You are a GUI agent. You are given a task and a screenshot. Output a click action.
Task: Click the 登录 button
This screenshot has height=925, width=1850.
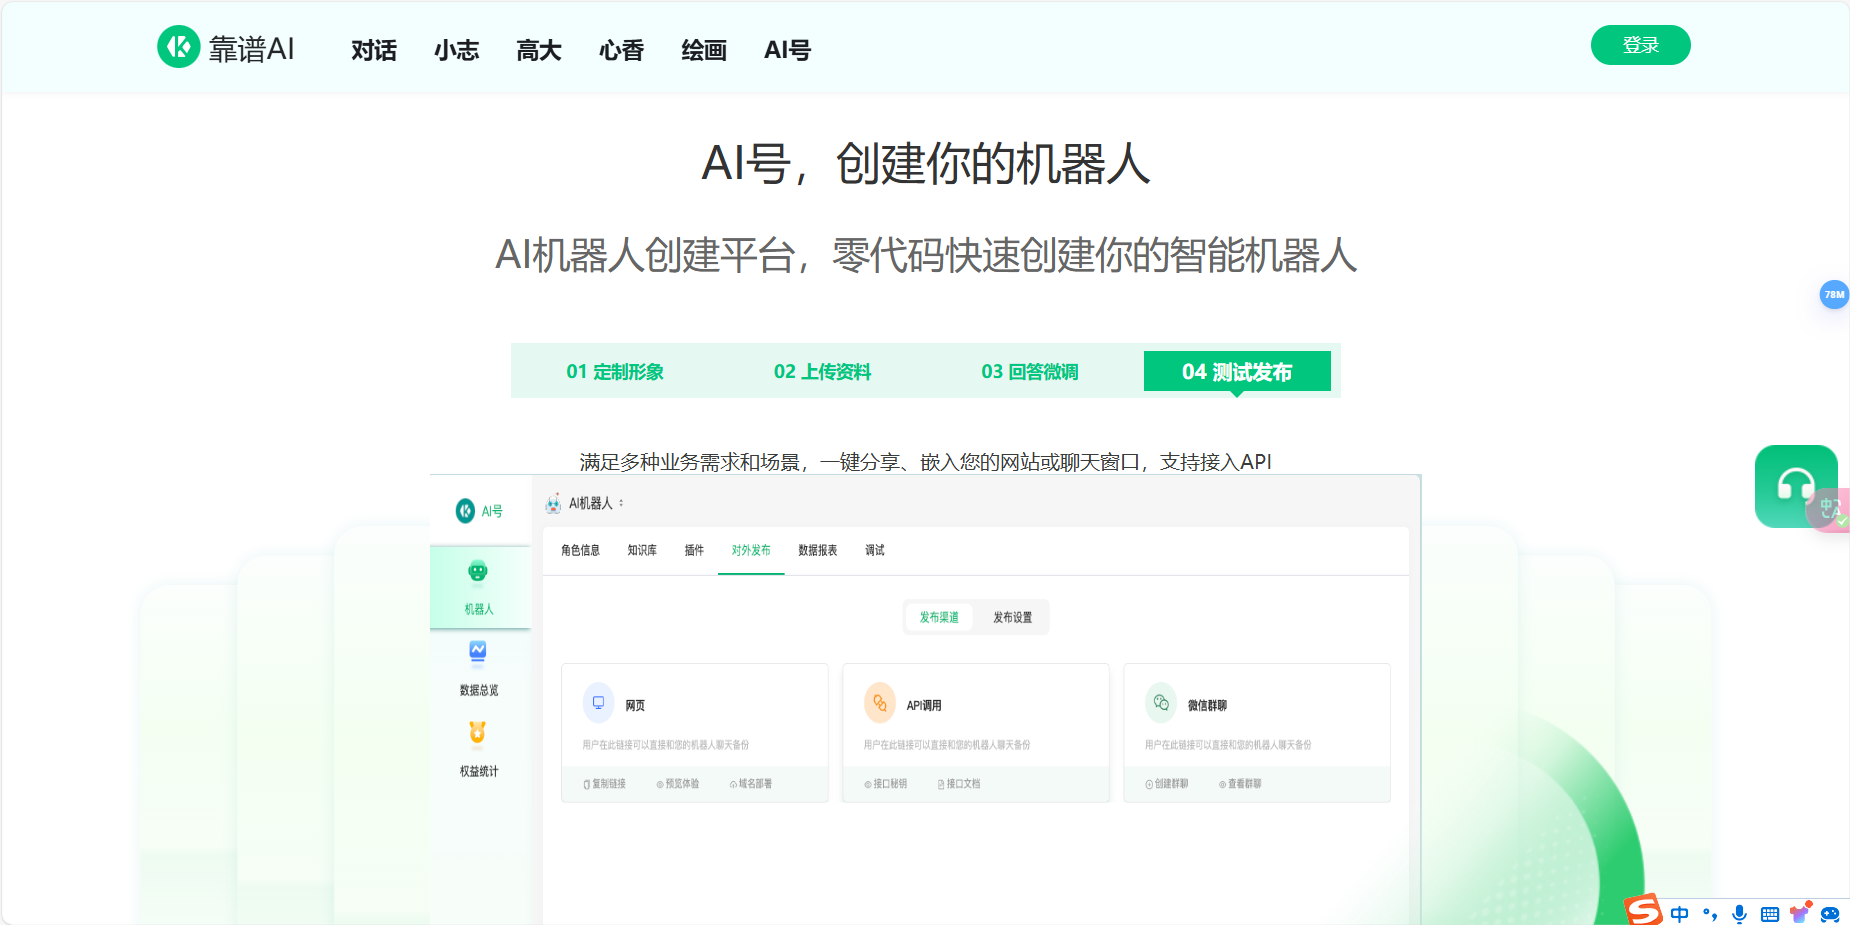[1640, 45]
